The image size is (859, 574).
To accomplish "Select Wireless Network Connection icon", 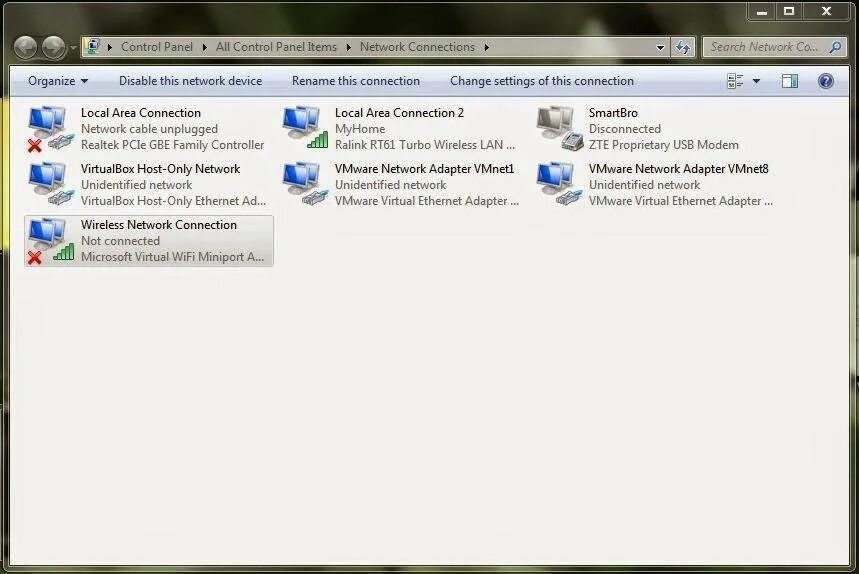I will click(50, 241).
